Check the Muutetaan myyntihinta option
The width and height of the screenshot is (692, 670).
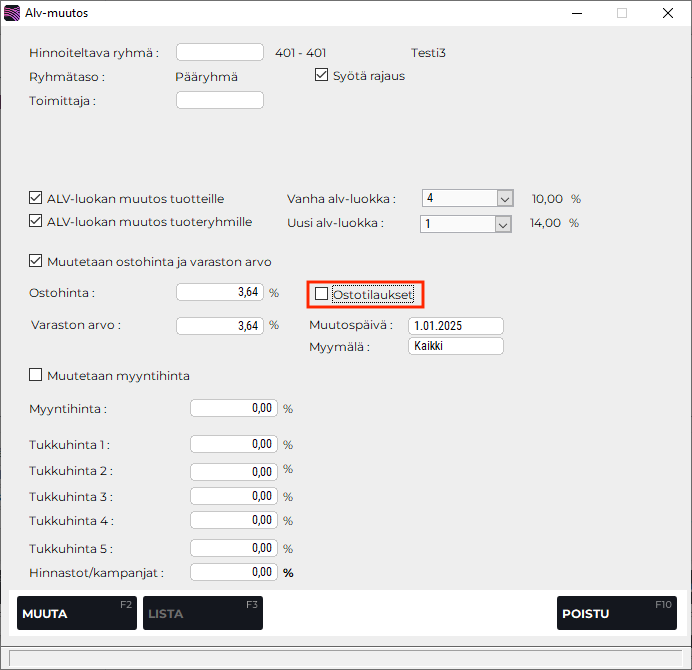click(x=37, y=376)
